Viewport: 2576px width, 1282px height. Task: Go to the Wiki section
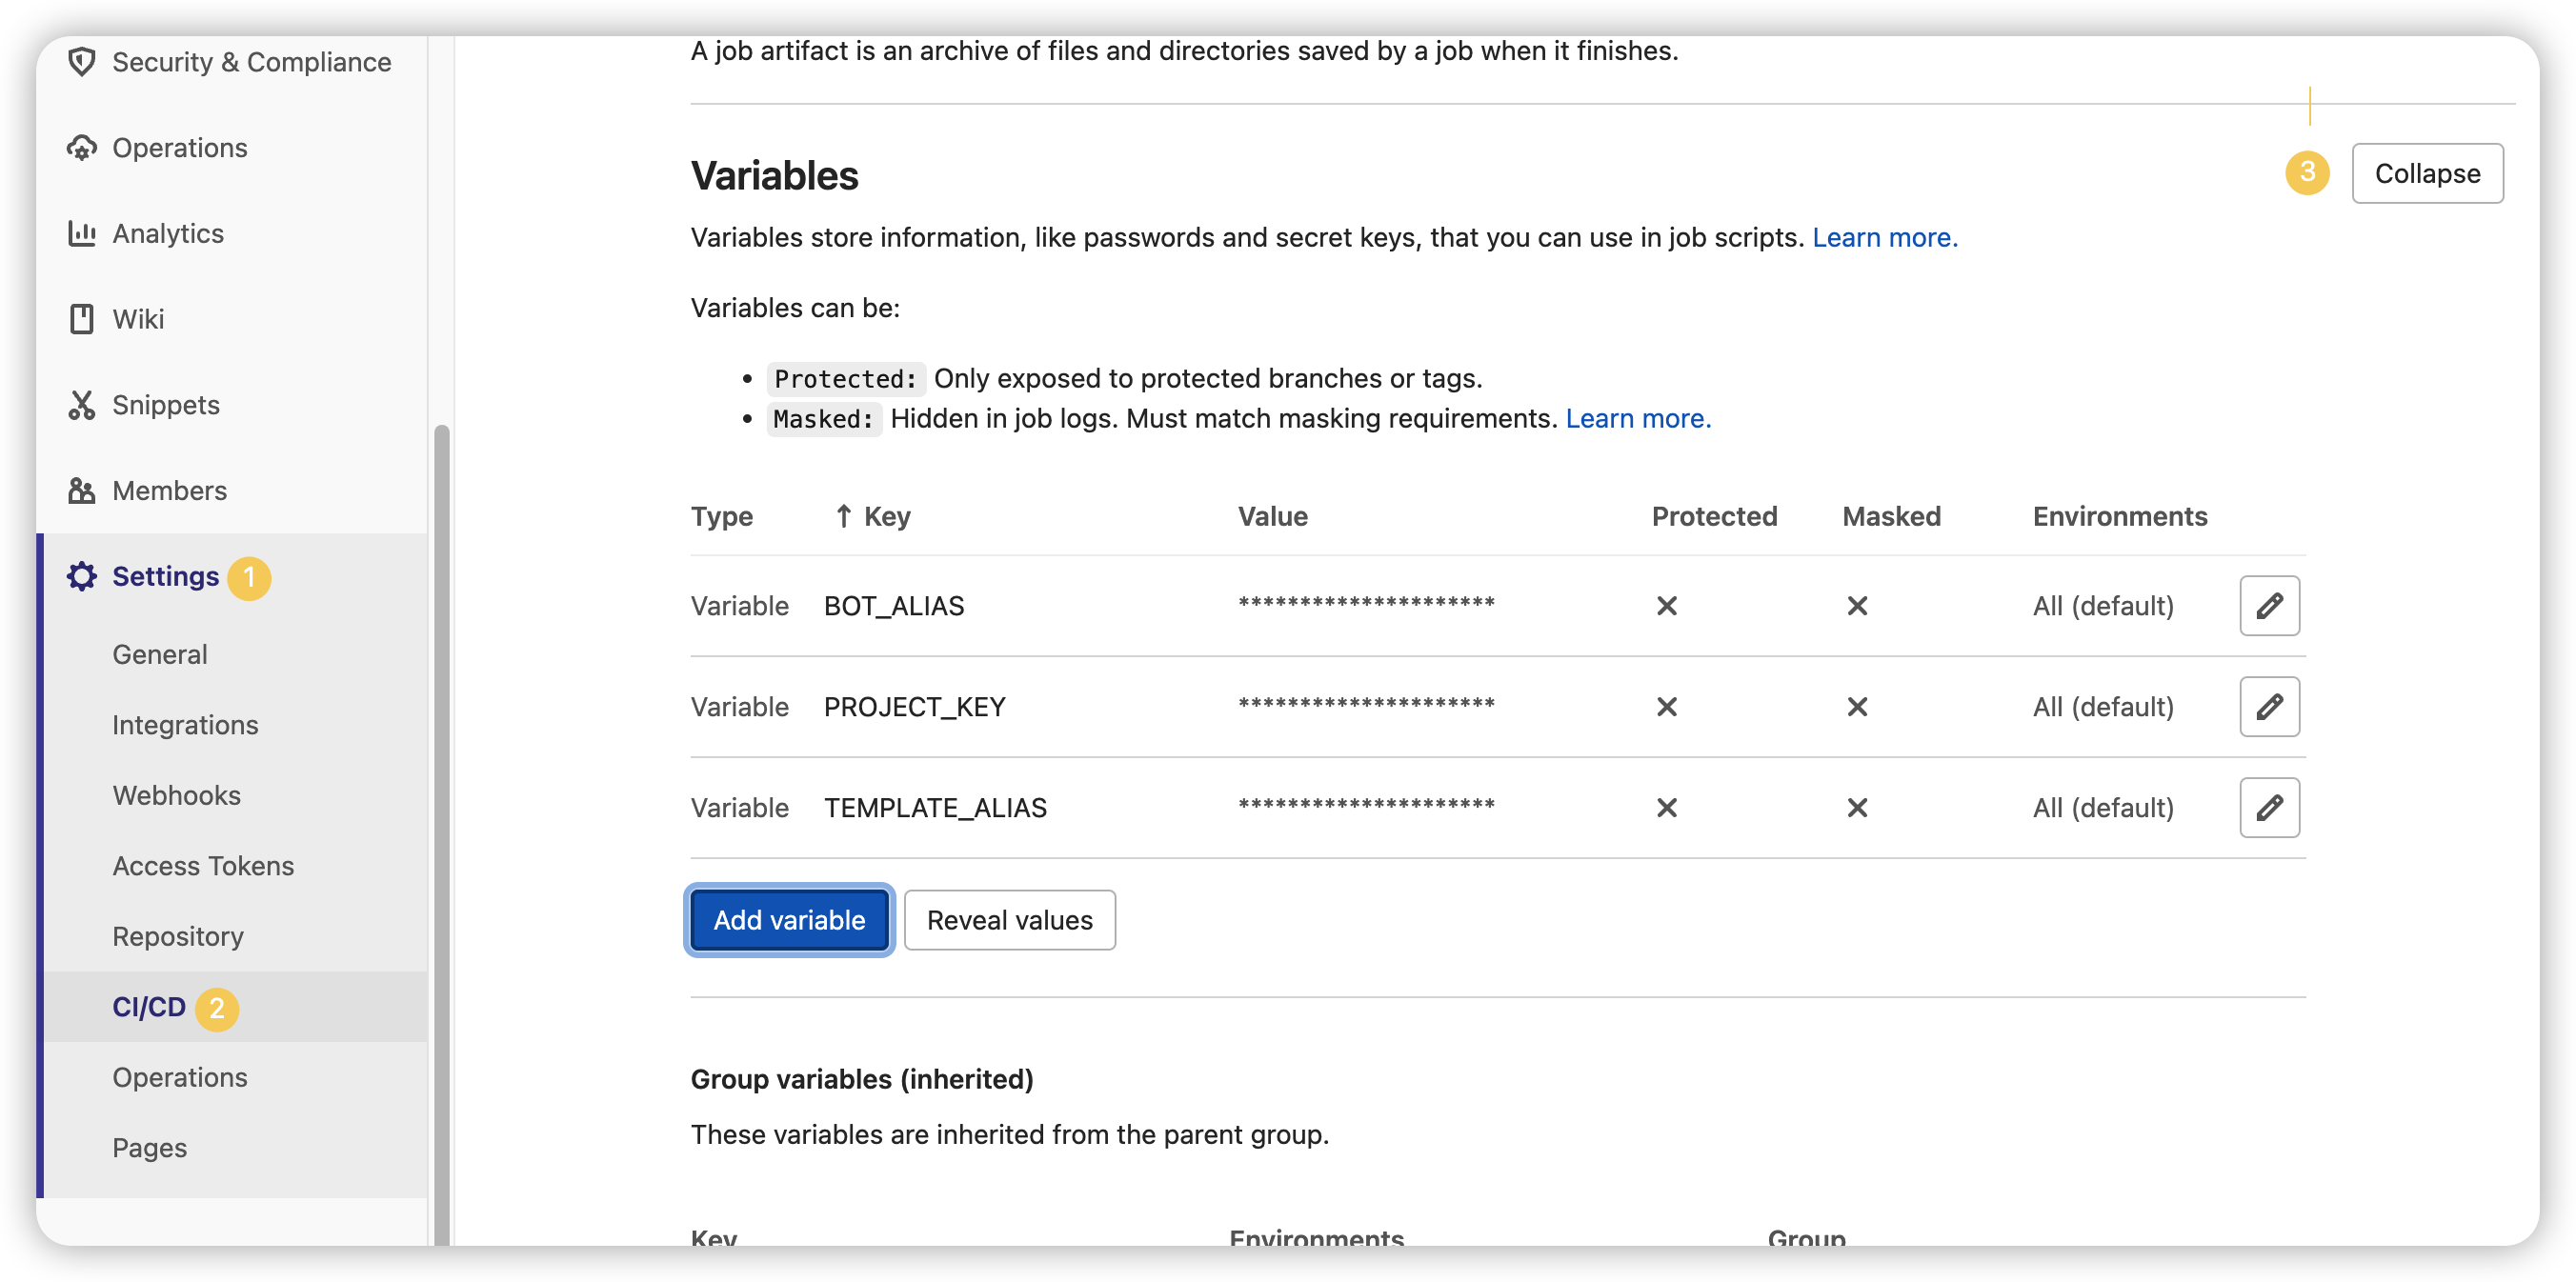click(138, 319)
